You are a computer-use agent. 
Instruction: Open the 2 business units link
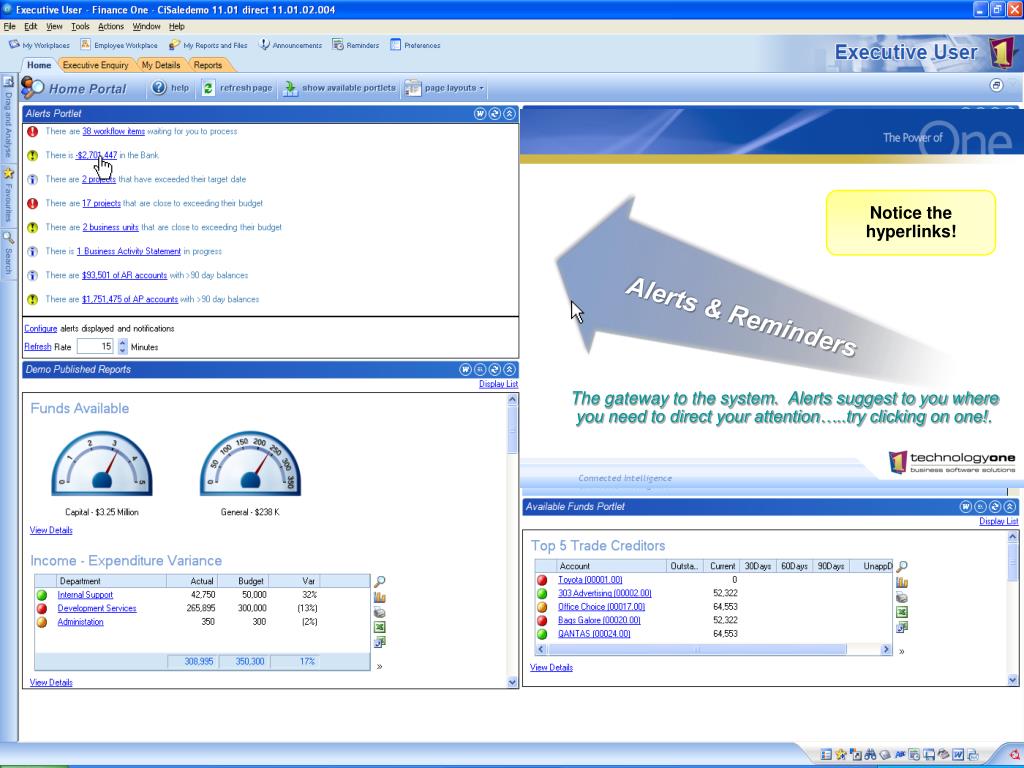(x=110, y=227)
